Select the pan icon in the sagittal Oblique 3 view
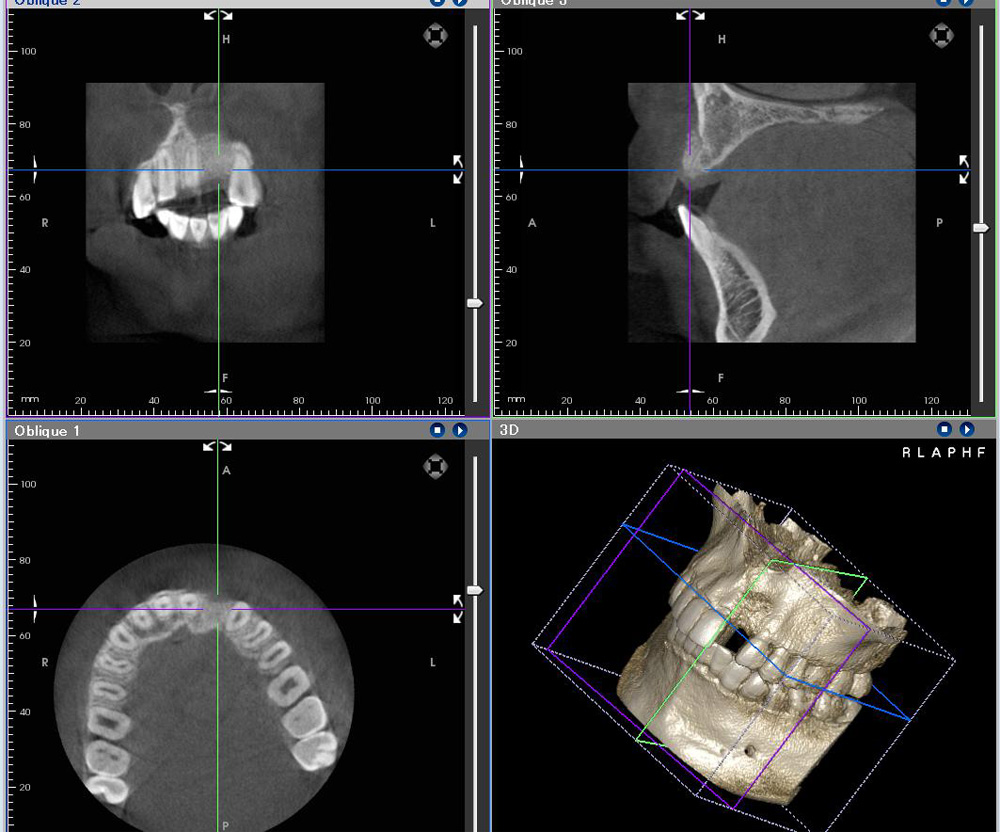This screenshot has width=1000, height=832. [941, 36]
